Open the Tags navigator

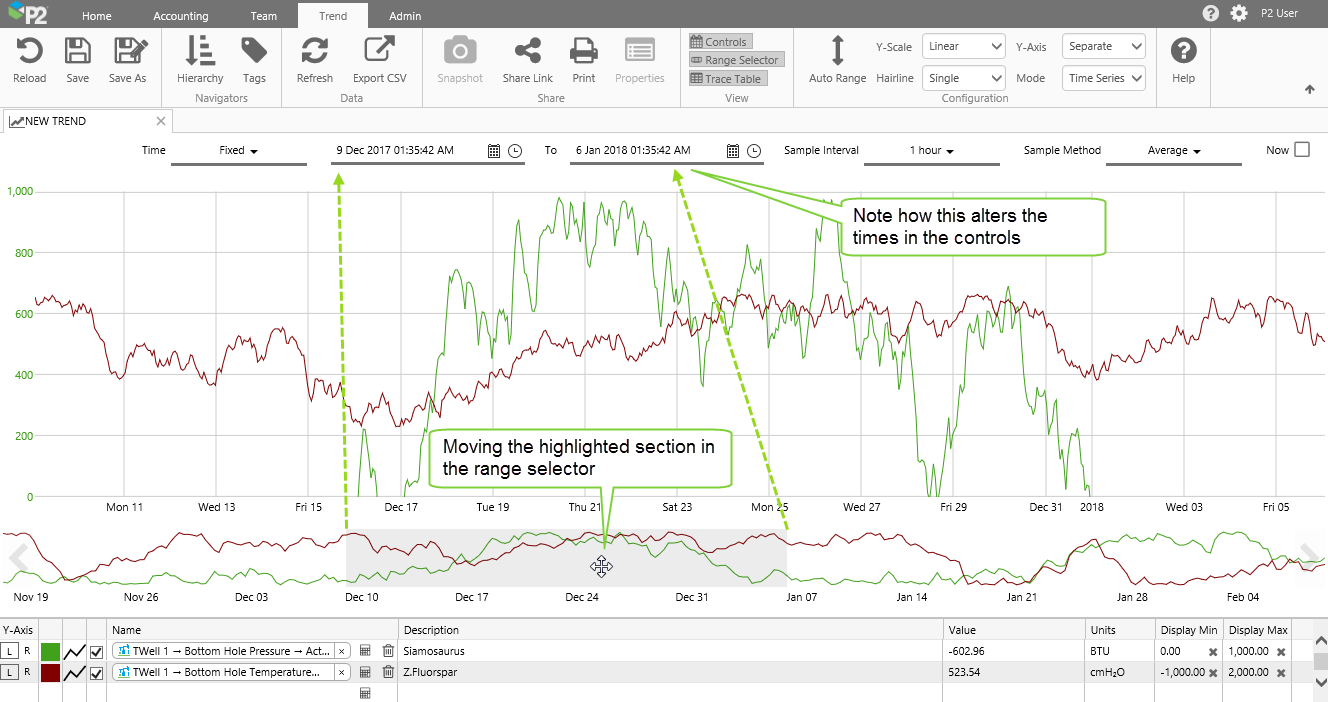coord(254,51)
